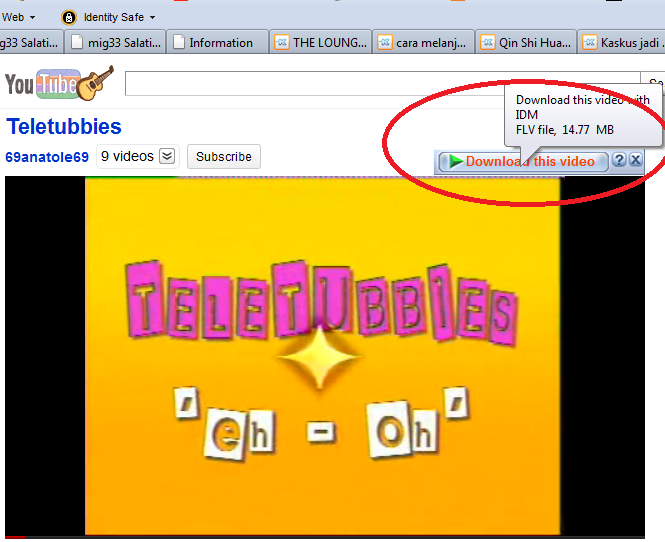The image size is (665, 542).
Task: Click the Teletubbies video player frame
Action: pyautogui.click(x=325, y=356)
